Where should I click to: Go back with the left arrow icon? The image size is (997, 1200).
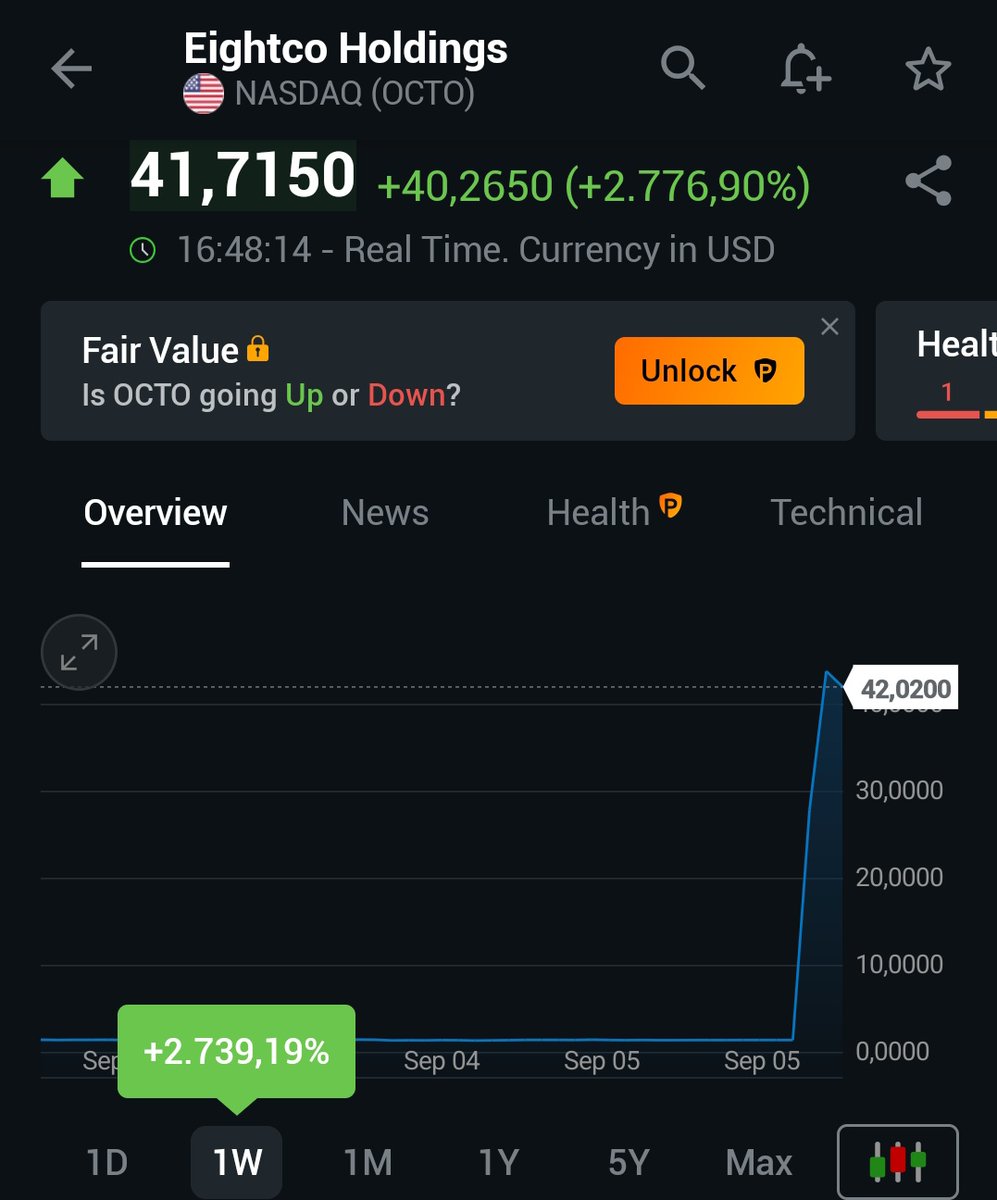(71, 69)
